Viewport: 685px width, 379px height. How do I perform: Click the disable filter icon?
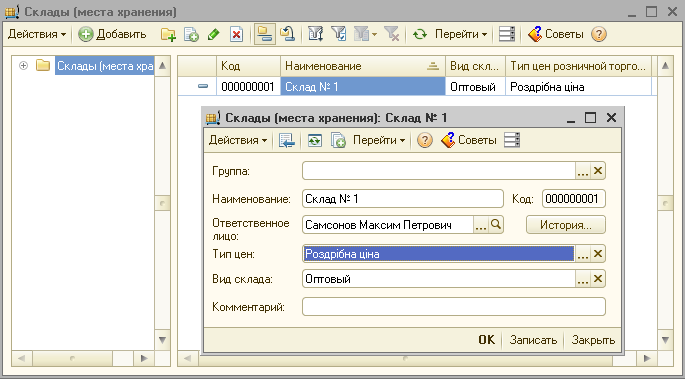point(391,34)
